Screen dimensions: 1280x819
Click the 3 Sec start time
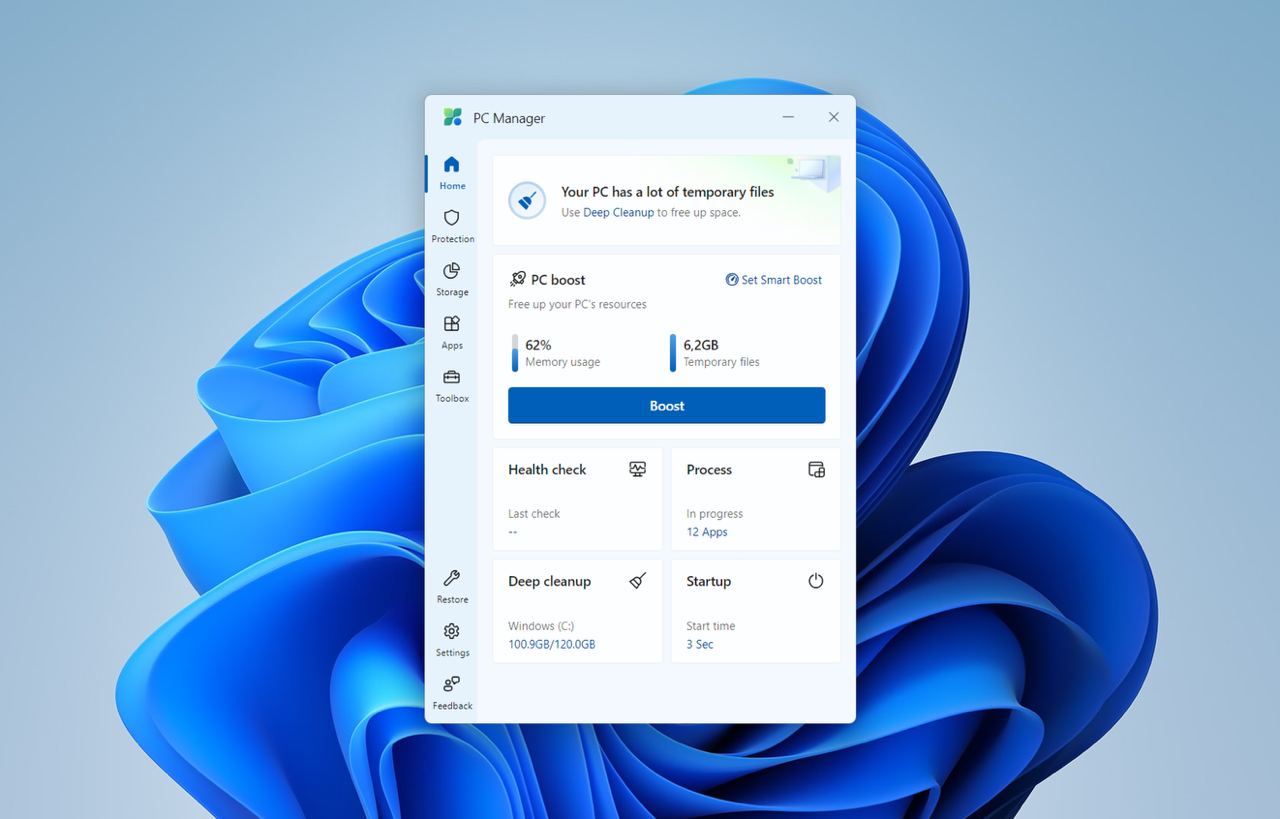(700, 644)
